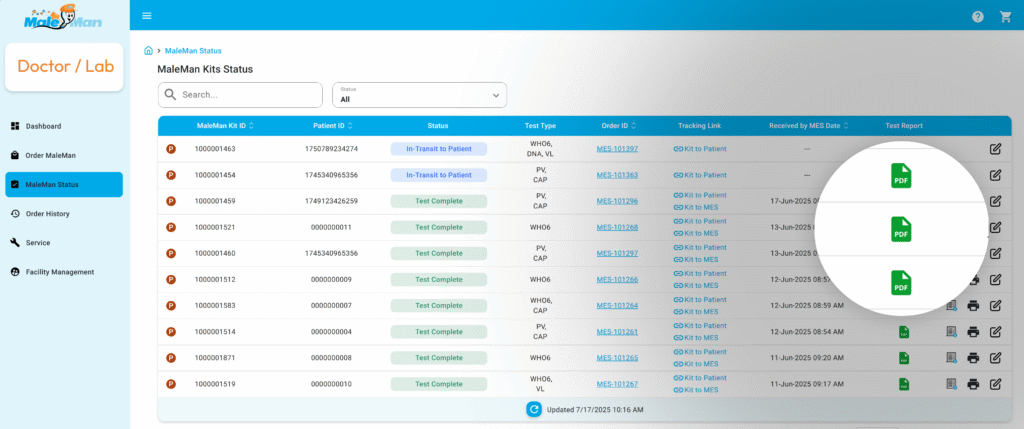Image resolution: width=1024 pixels, height=429 pixels.
Task: Open order link MES-101397
Action: coord(617,149)
